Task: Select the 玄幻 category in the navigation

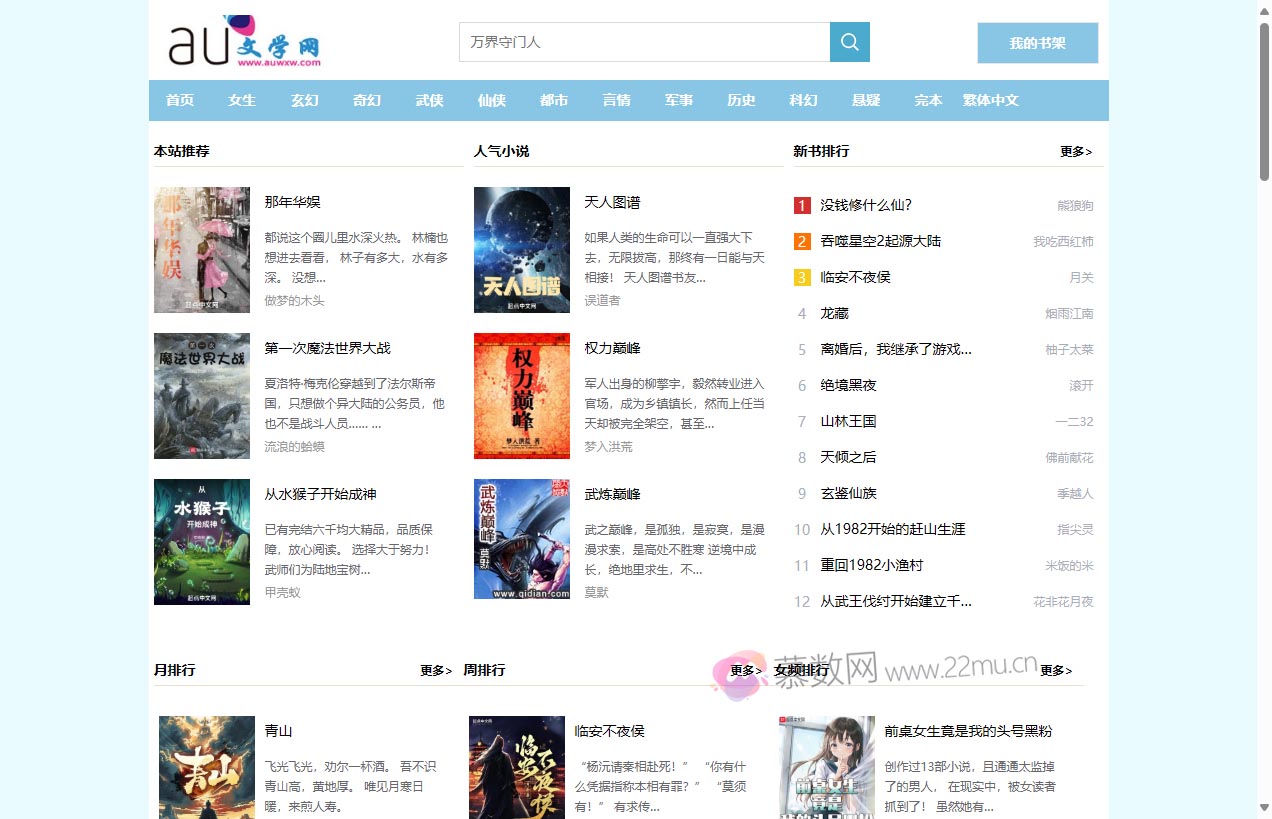Action: tap(304, 100)
